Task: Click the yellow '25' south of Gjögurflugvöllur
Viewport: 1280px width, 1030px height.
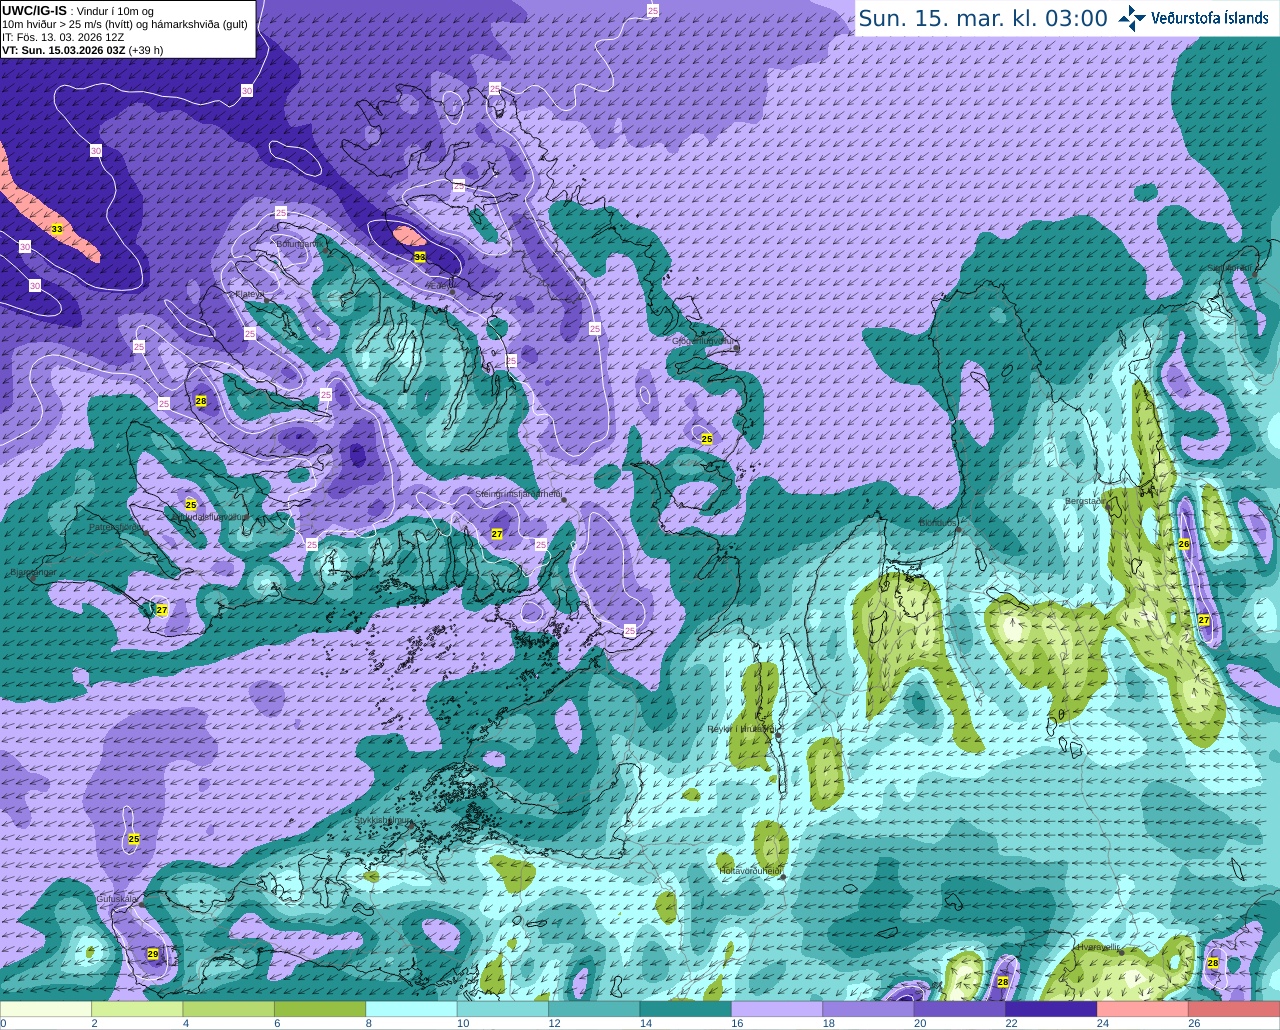Action: coord(707,439)
